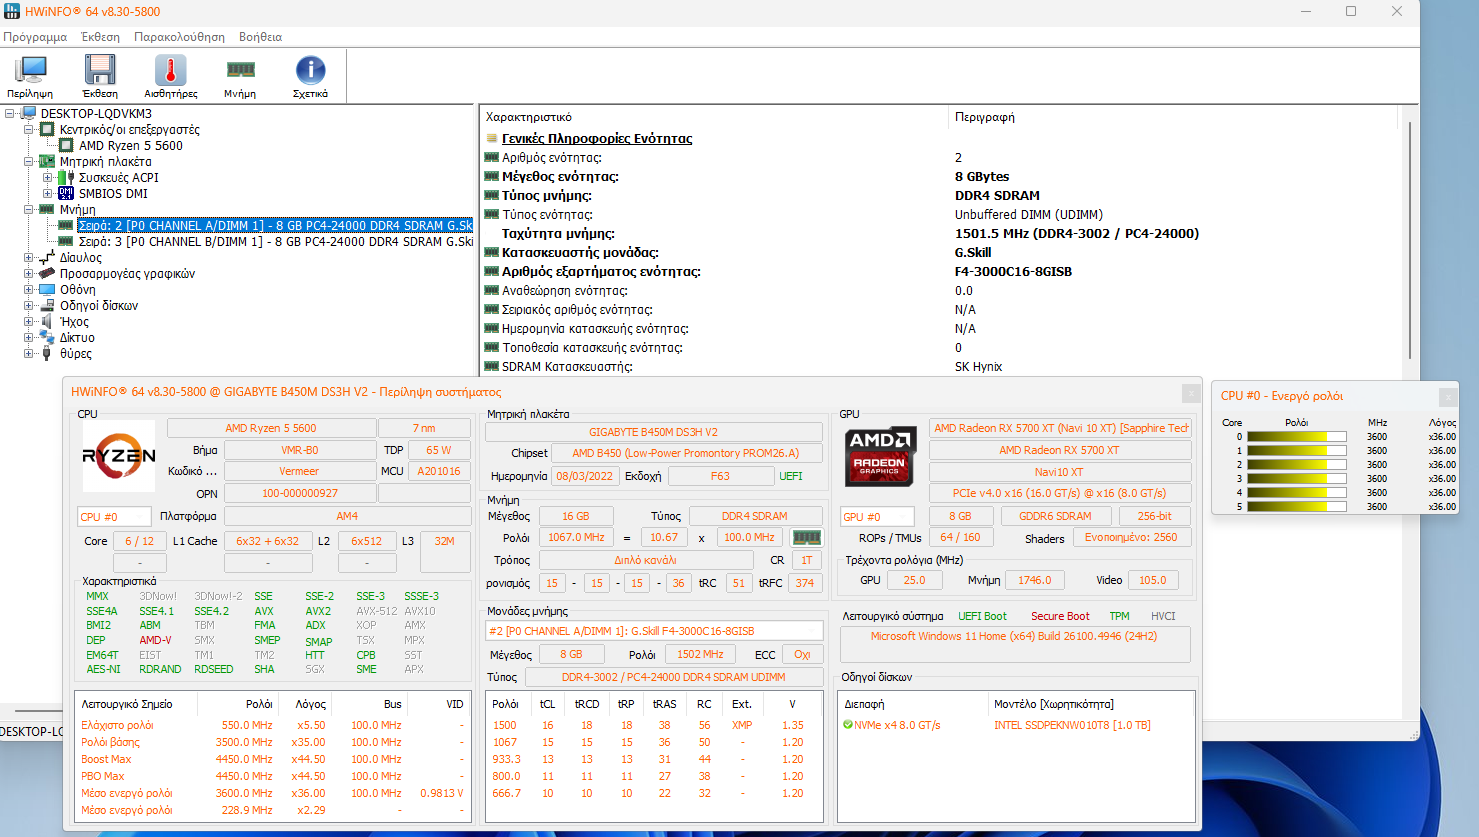
Task: Close the CPU #0 active clock panel
Action: tap(1447, 397)
